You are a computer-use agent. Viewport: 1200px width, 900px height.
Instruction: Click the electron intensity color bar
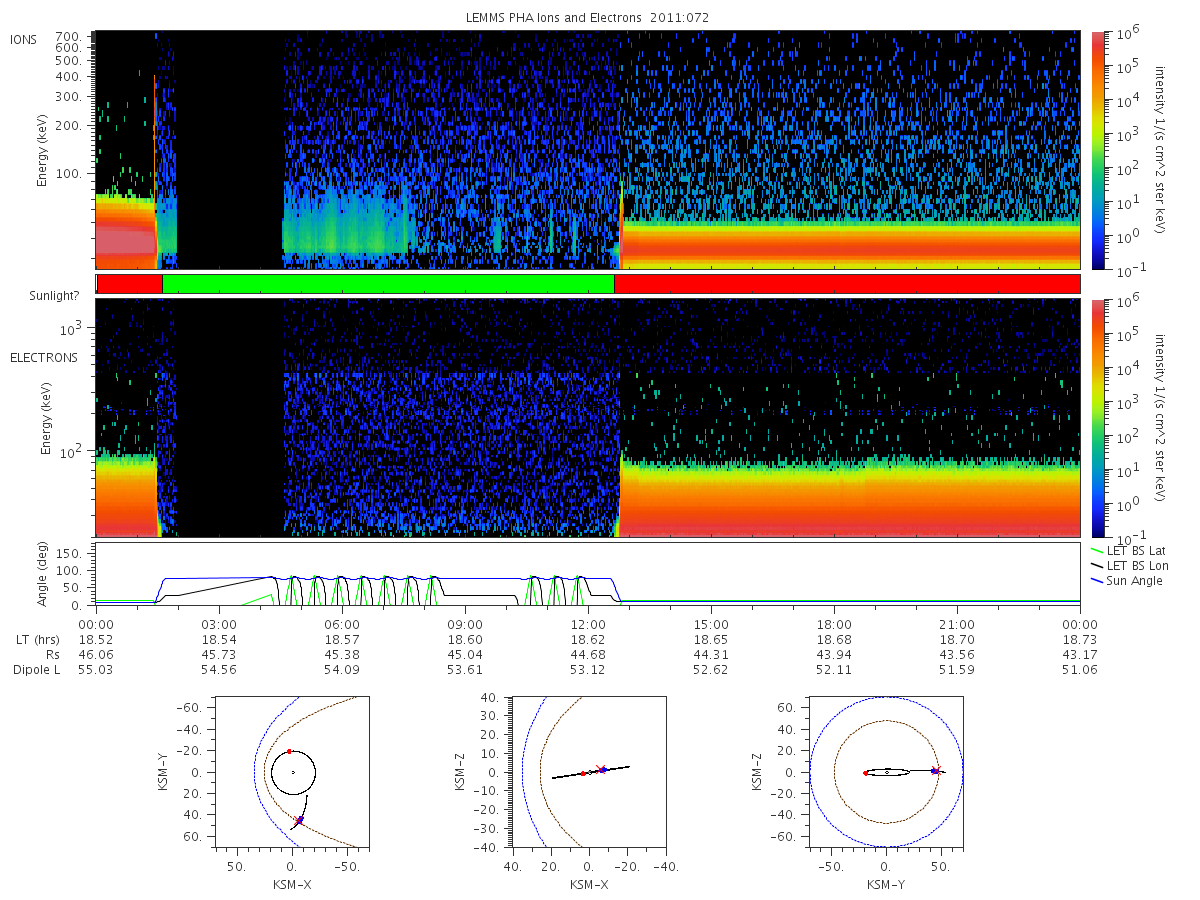(x=1099, y=417)
